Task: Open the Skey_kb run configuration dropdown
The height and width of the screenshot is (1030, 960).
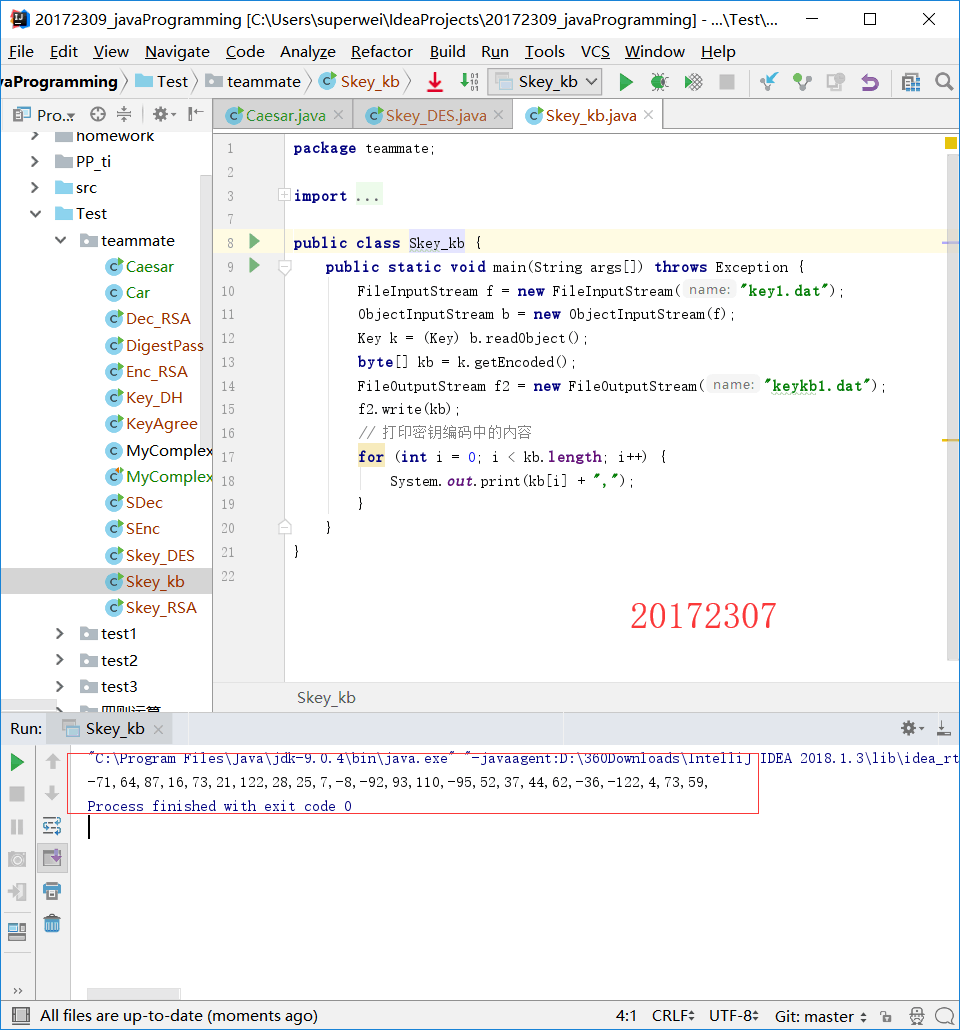Action: point(546,82)
